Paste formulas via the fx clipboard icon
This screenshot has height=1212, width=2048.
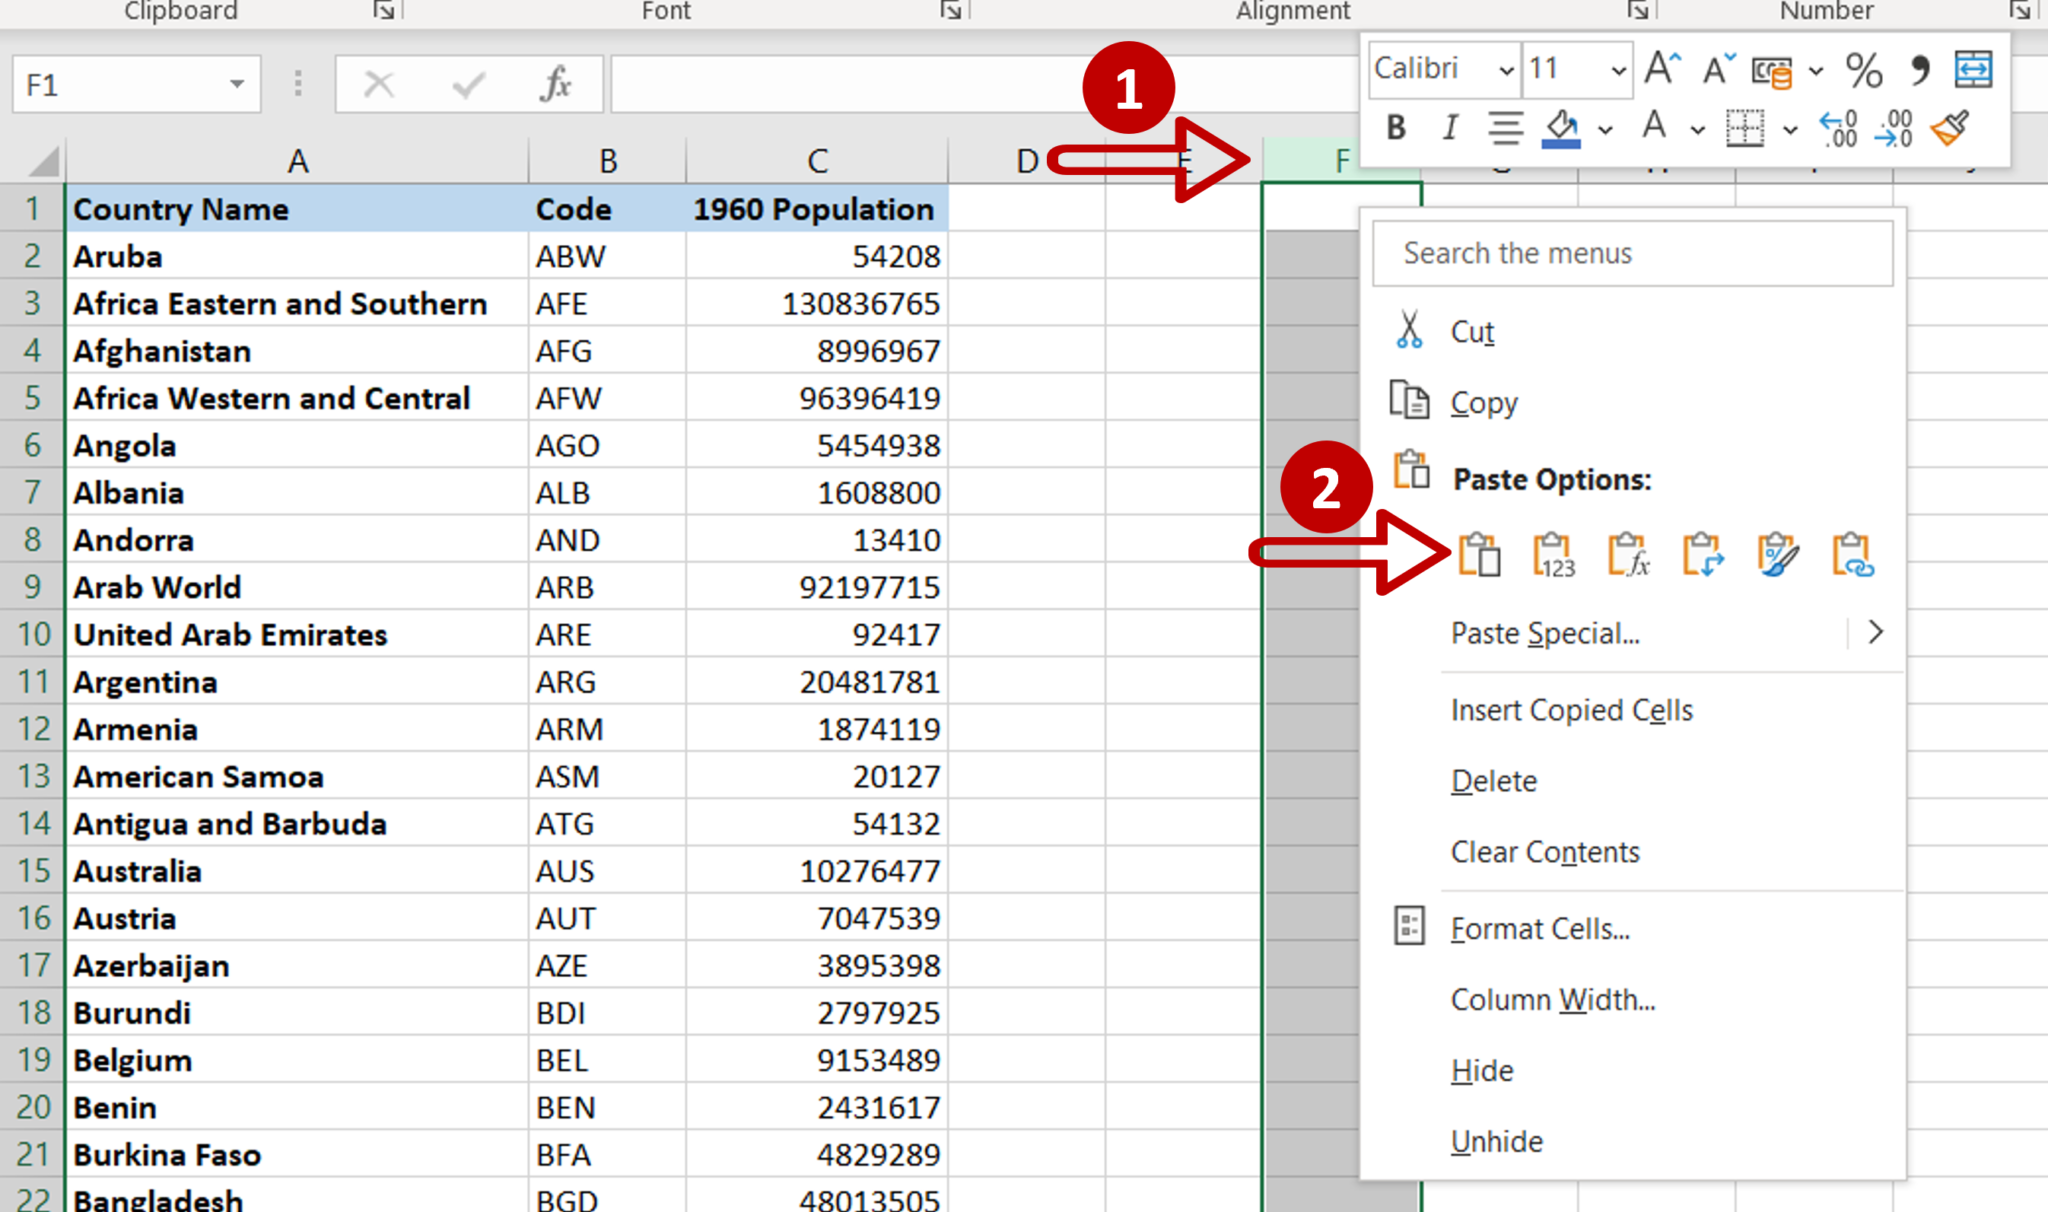(1628, 555)
